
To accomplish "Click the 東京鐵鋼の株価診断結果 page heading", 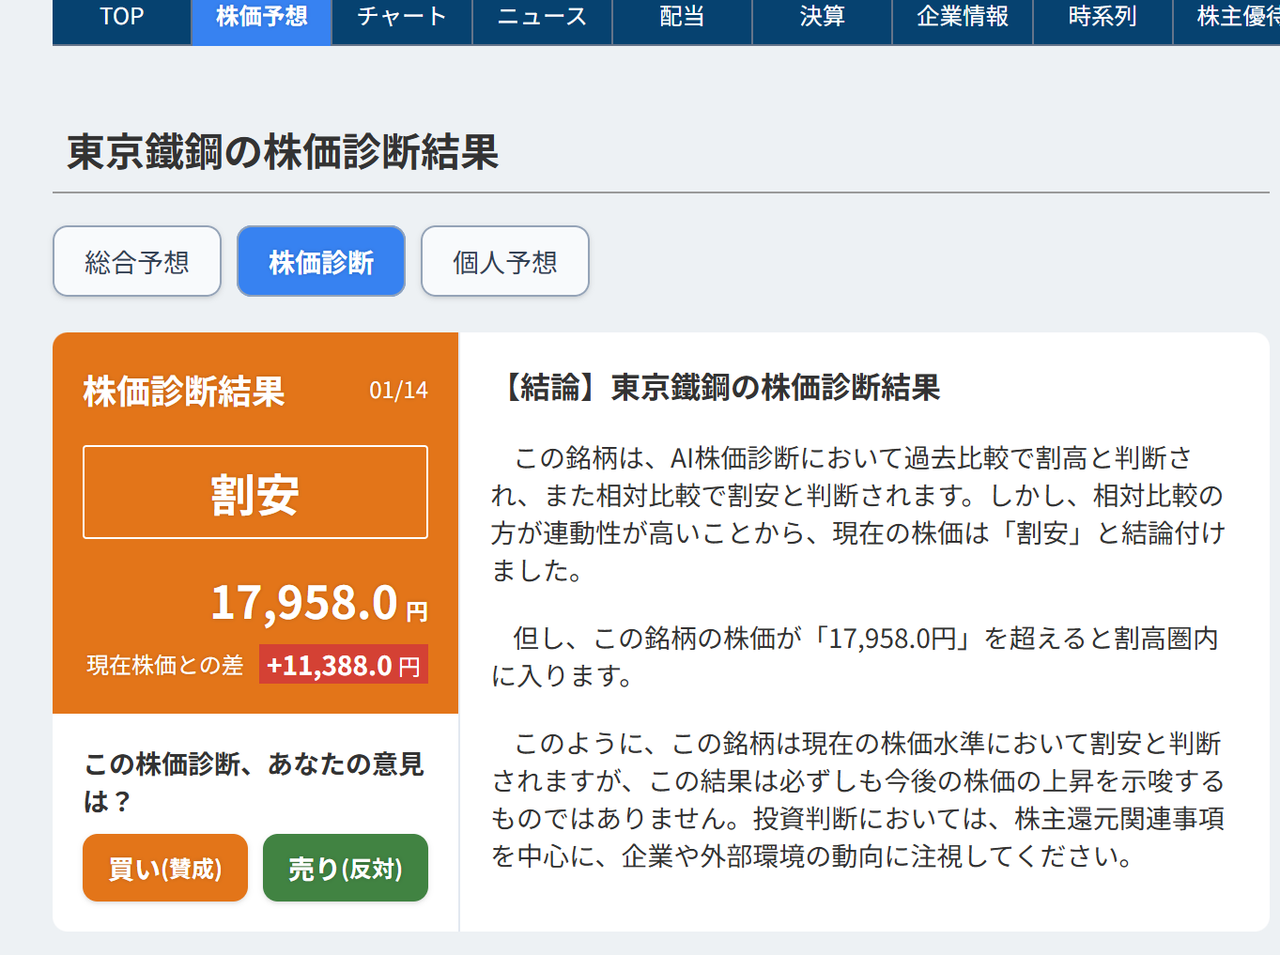I will tap(280, 153).
